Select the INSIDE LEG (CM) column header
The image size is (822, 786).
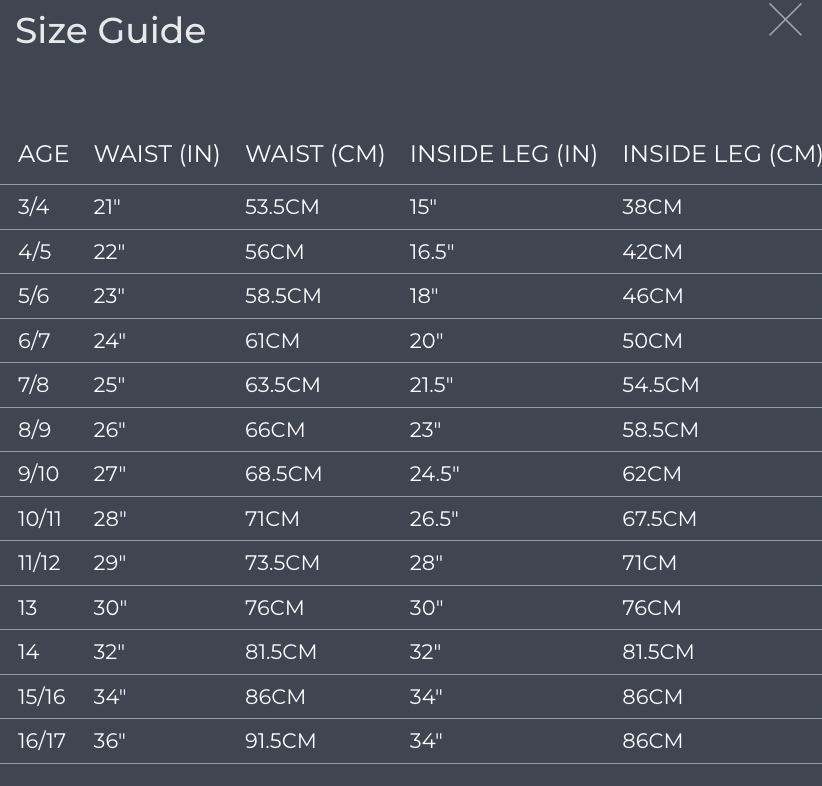point(722,154)
